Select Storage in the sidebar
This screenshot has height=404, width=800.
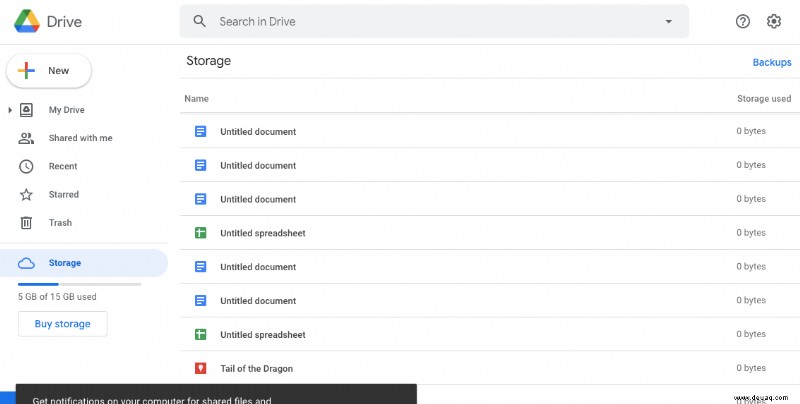click(x=84, y=263)
